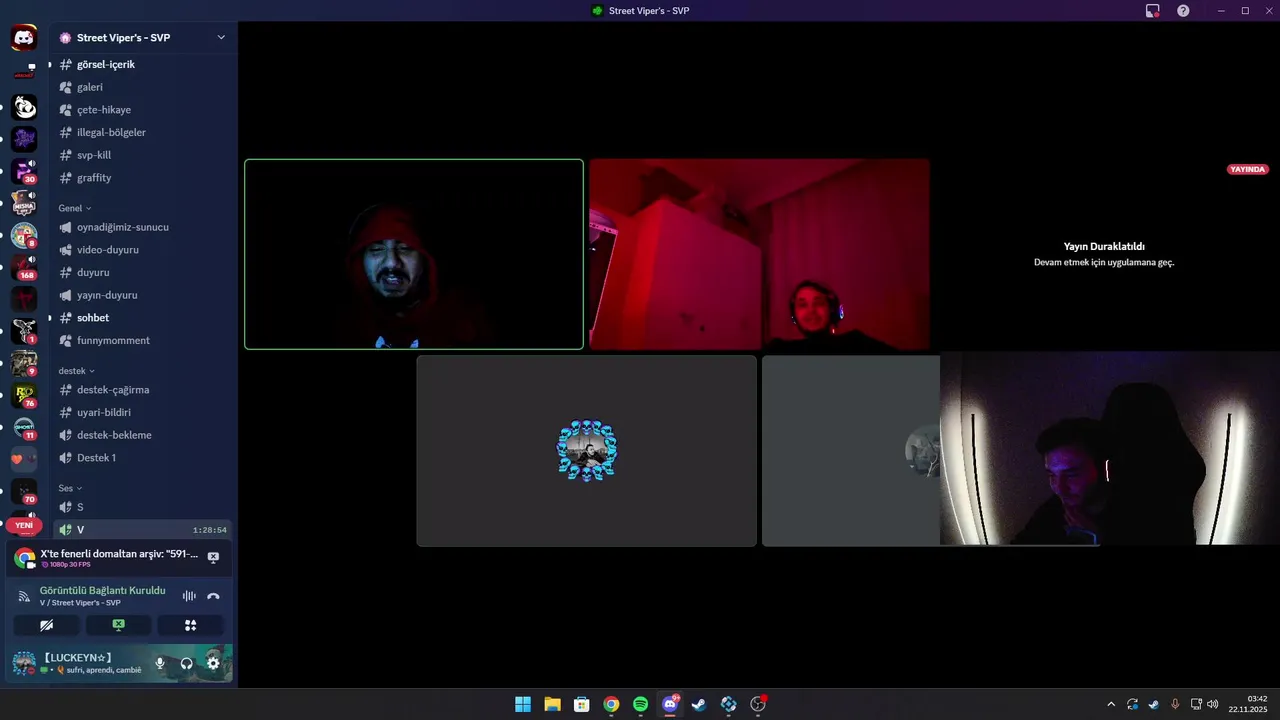The image size is (1280, 720).
Task: Open Discord home direct messages icon
Action: coord(24,38)
